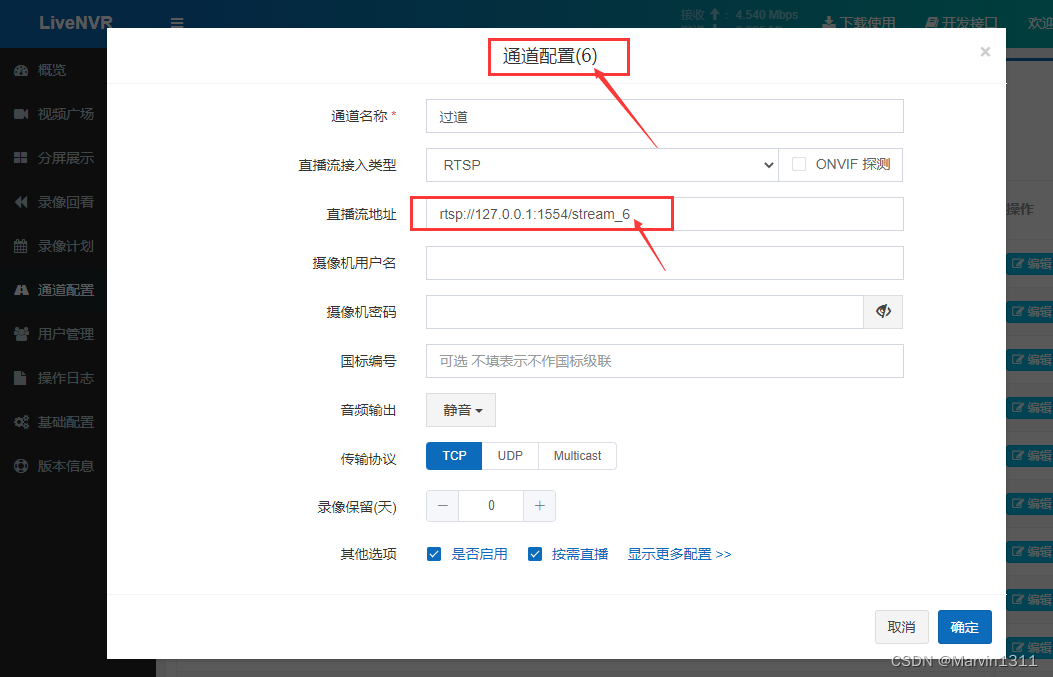Select Multicast transport protocol

(x=577, y=456)
